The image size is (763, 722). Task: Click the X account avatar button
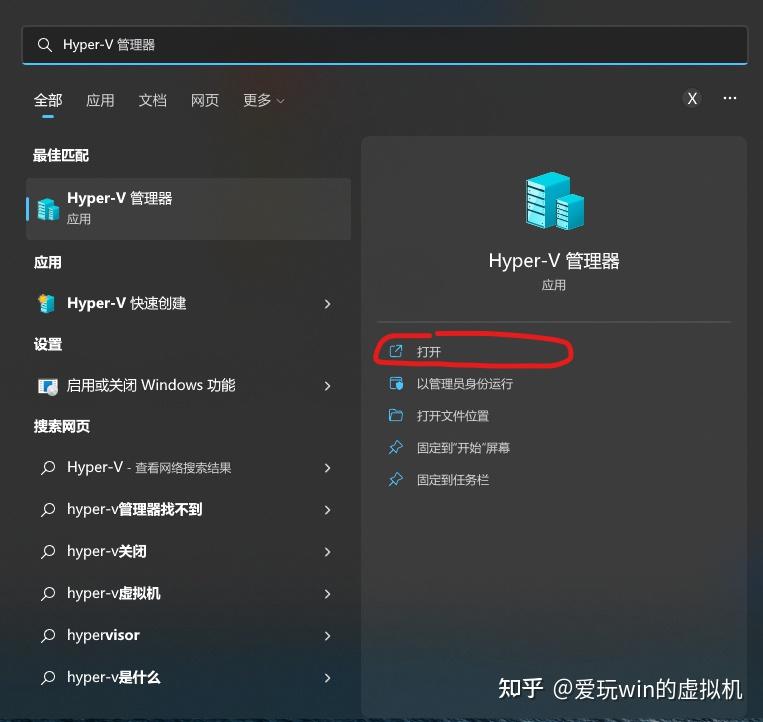[x=692, y=99]
